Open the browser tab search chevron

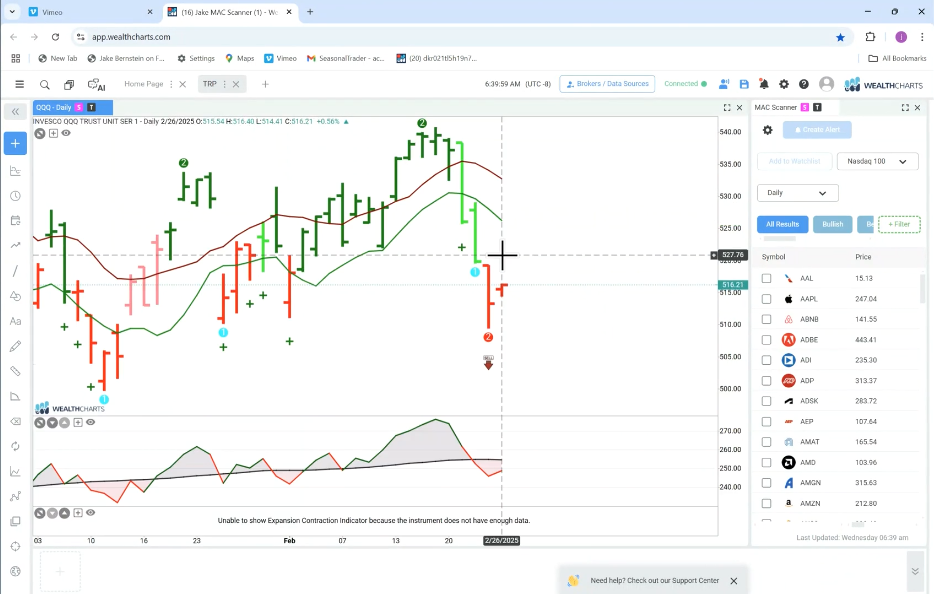point(12,11)
